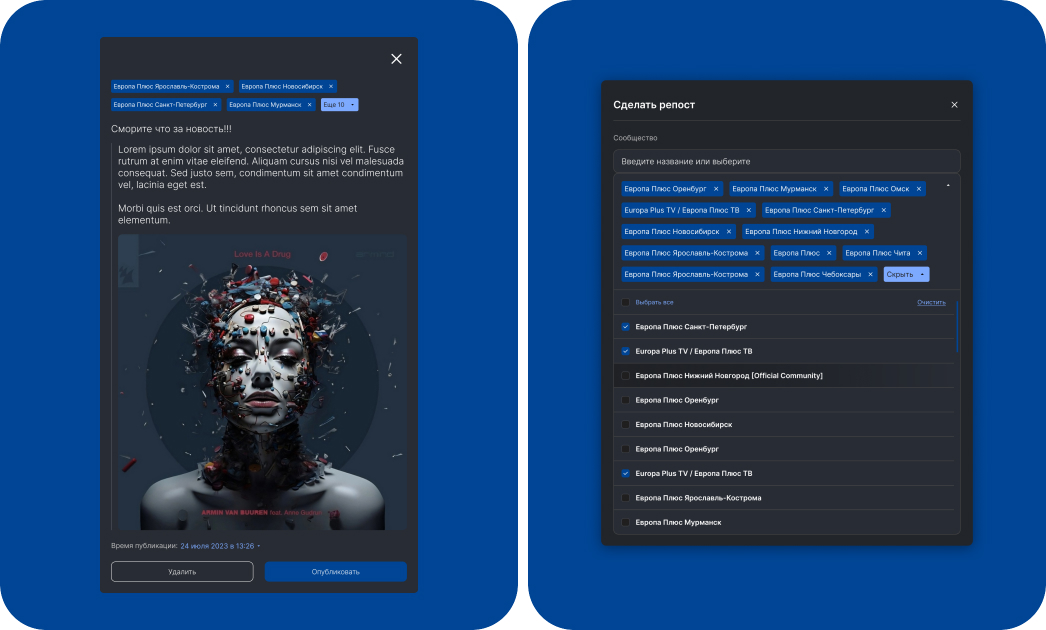
Task: Uncheck Европа Плюс Санкт-Петербург in community list
Action: pyautogui.click(x=625, y=327)
